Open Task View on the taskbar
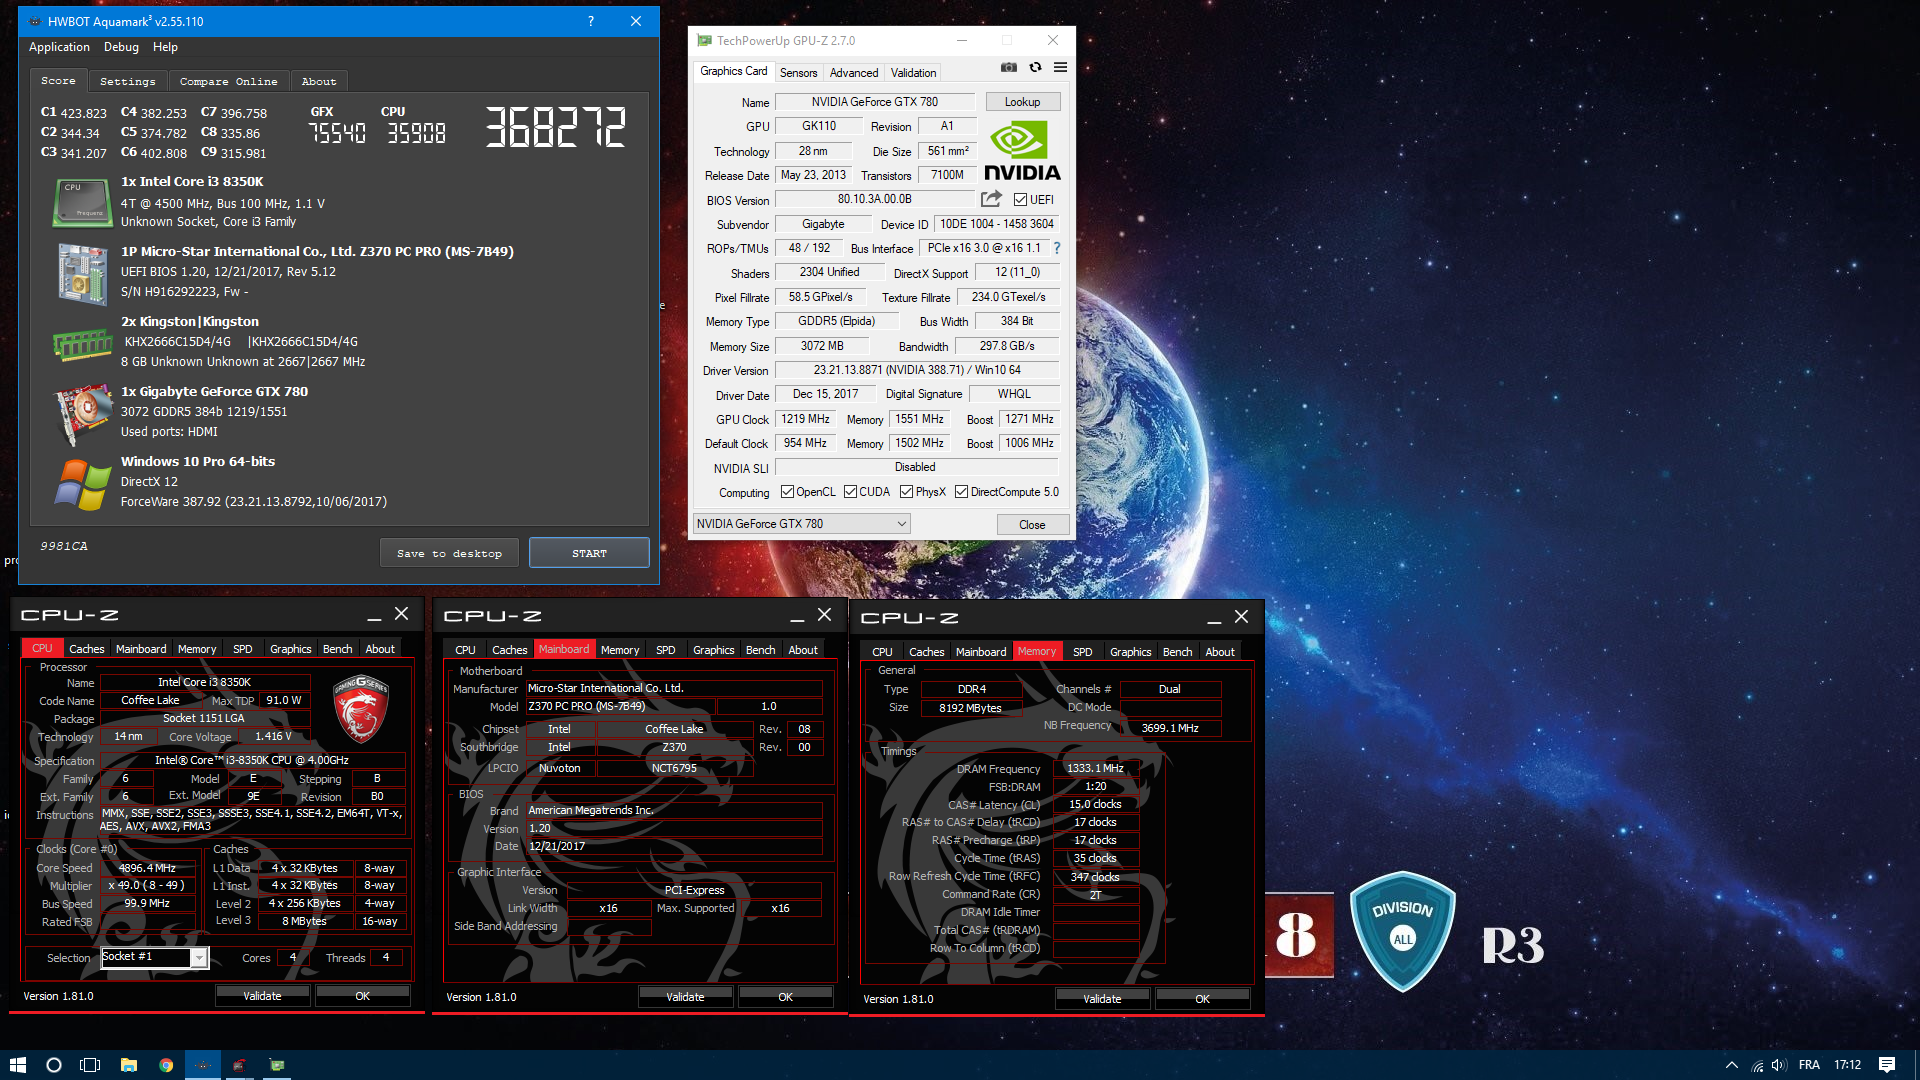Viewport: 1920px width, 1080px height. tap(90, 1065)
